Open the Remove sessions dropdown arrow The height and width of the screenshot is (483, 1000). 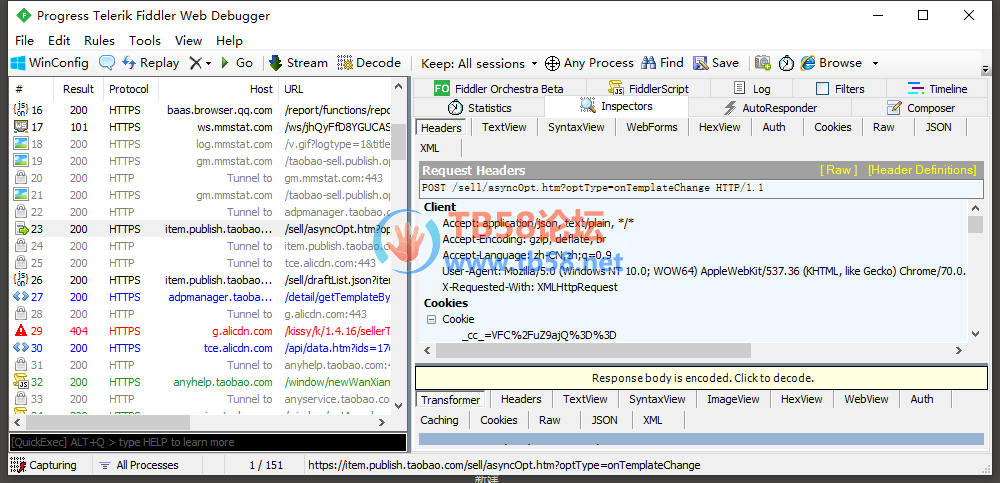[208, 63]
